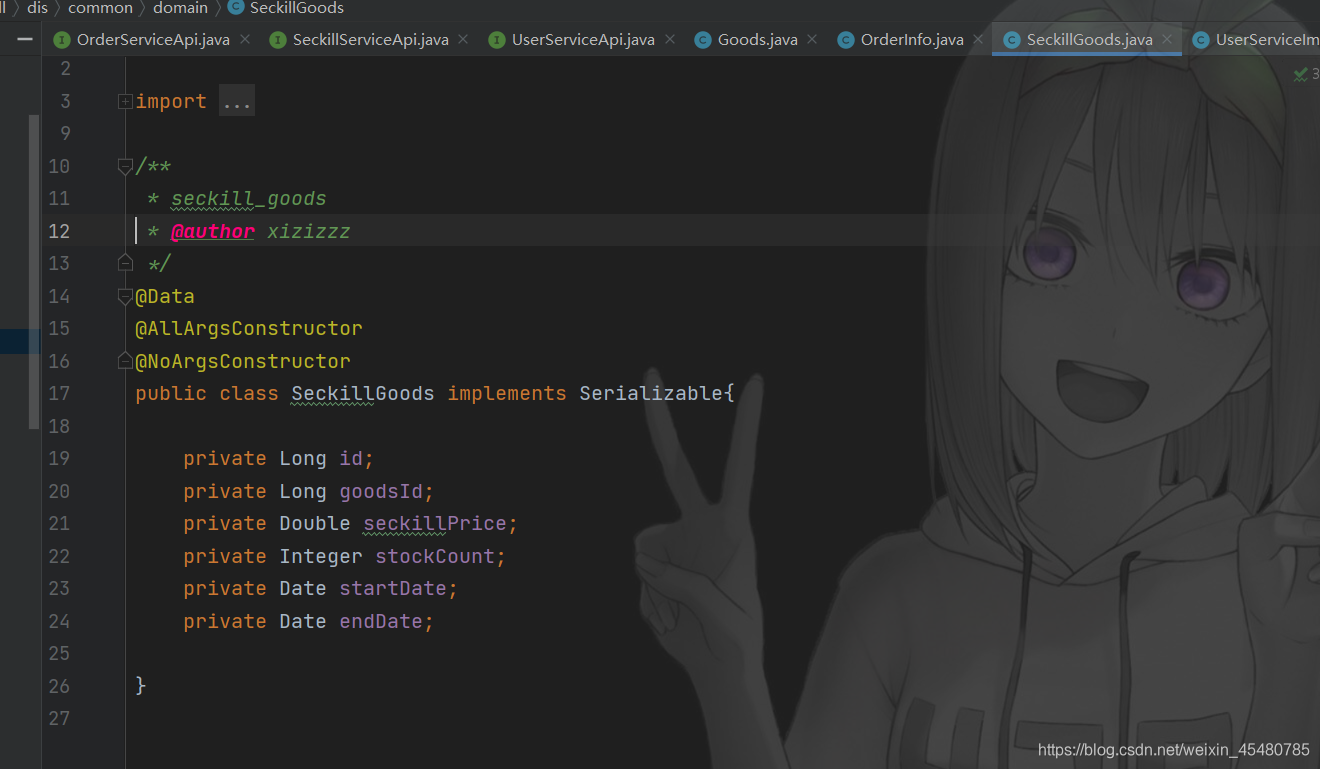Click the interface icon on UserServiceApi.java tab

(x=497, y=40)
